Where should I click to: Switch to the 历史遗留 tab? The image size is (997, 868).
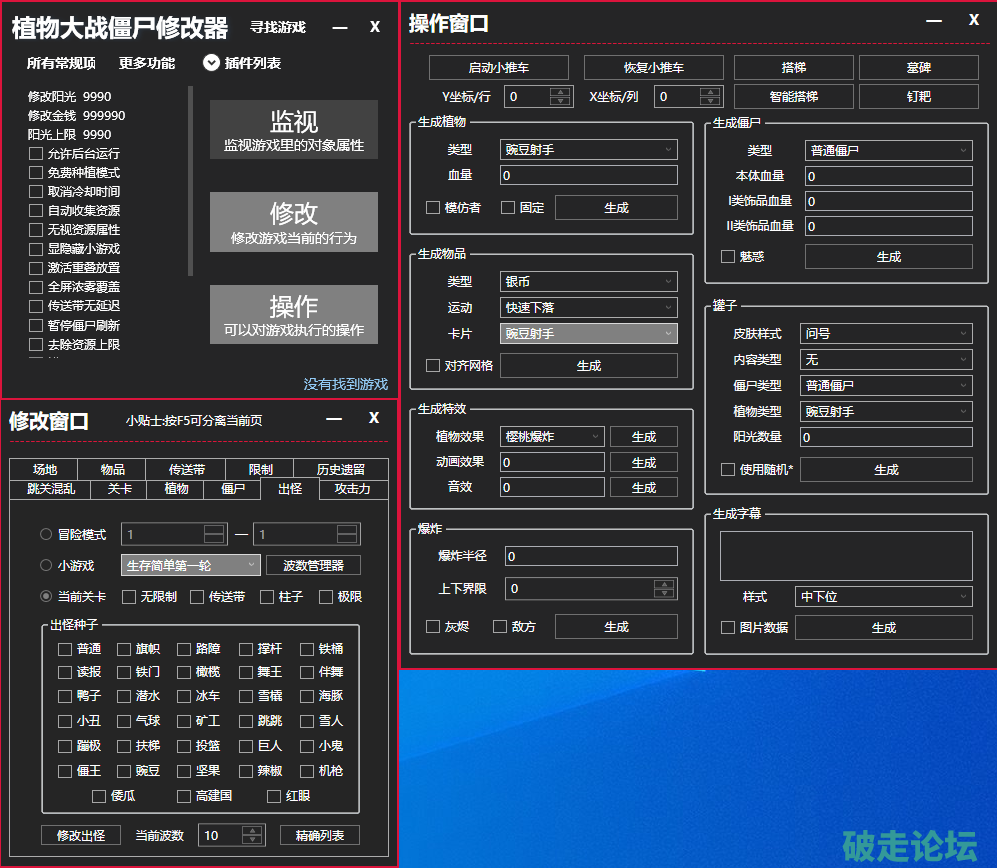340,470
